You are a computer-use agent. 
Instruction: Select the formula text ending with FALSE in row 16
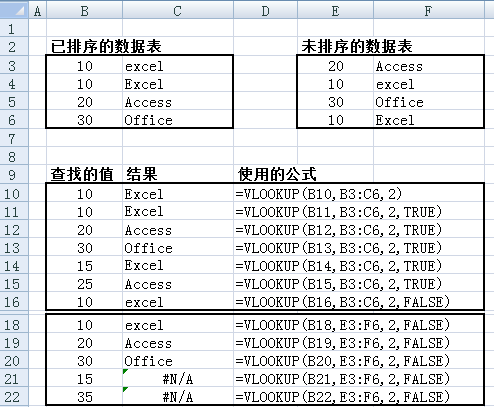coord(343,302)
